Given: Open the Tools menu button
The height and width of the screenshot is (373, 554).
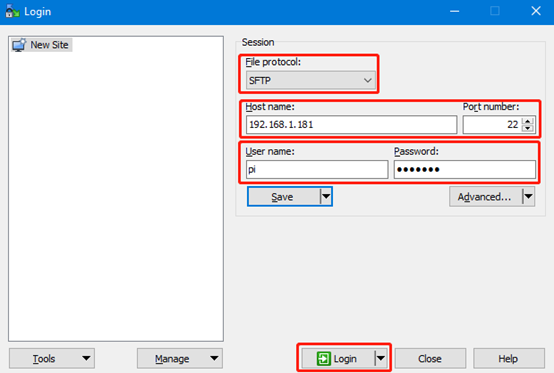Looking at the screenshot, I should [x=52, y=359].
